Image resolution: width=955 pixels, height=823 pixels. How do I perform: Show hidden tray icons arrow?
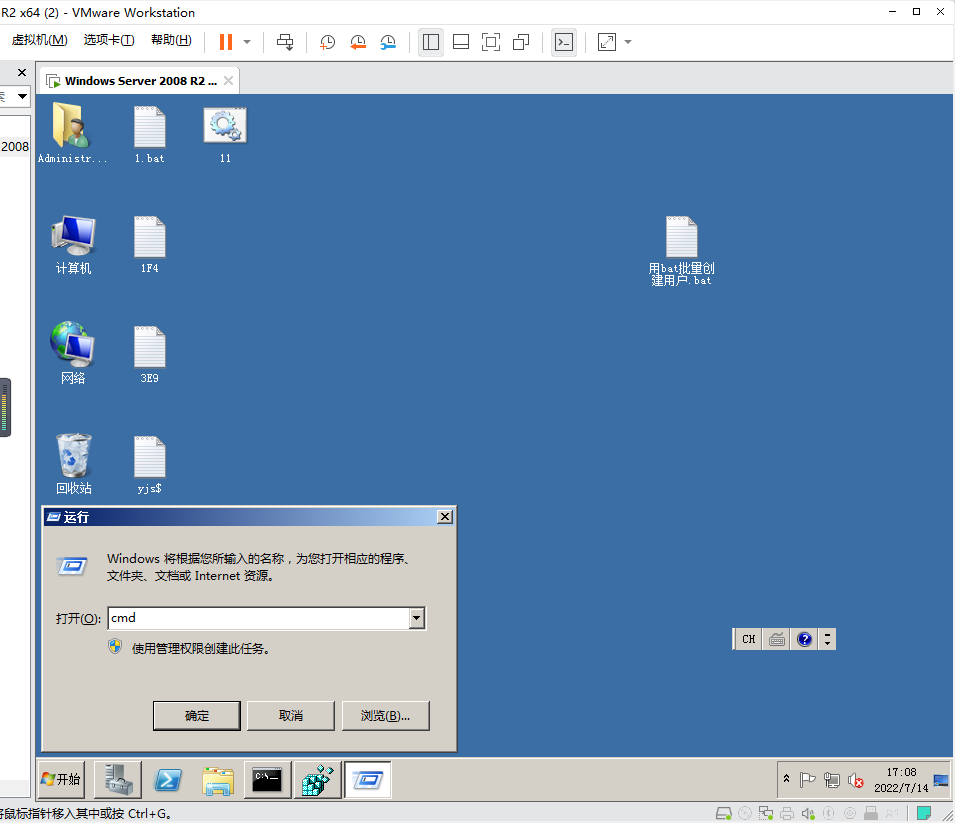(786, 779)
